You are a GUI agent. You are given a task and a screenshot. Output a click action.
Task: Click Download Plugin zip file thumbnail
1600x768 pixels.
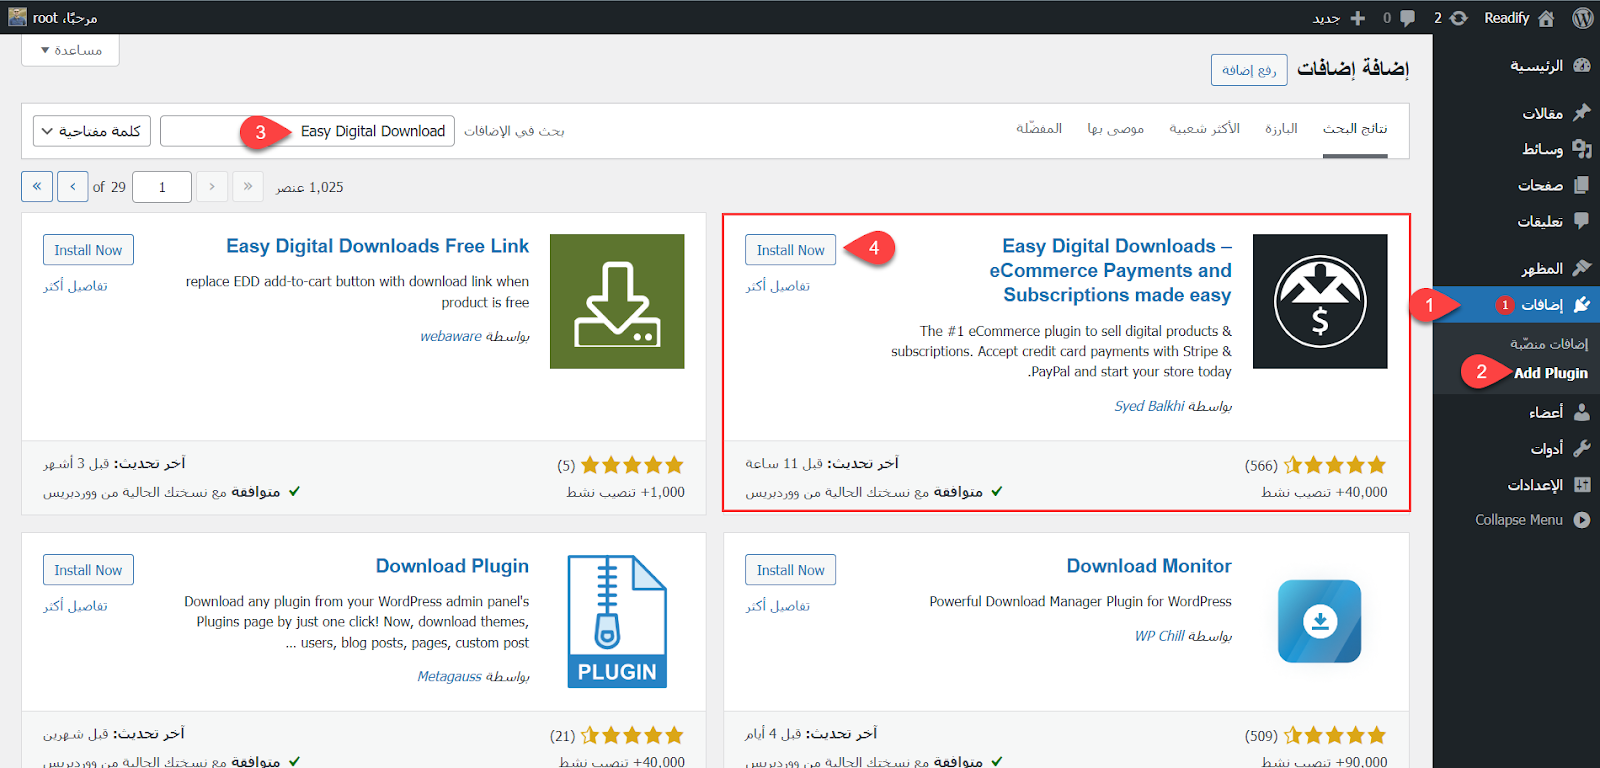[617, 621]
